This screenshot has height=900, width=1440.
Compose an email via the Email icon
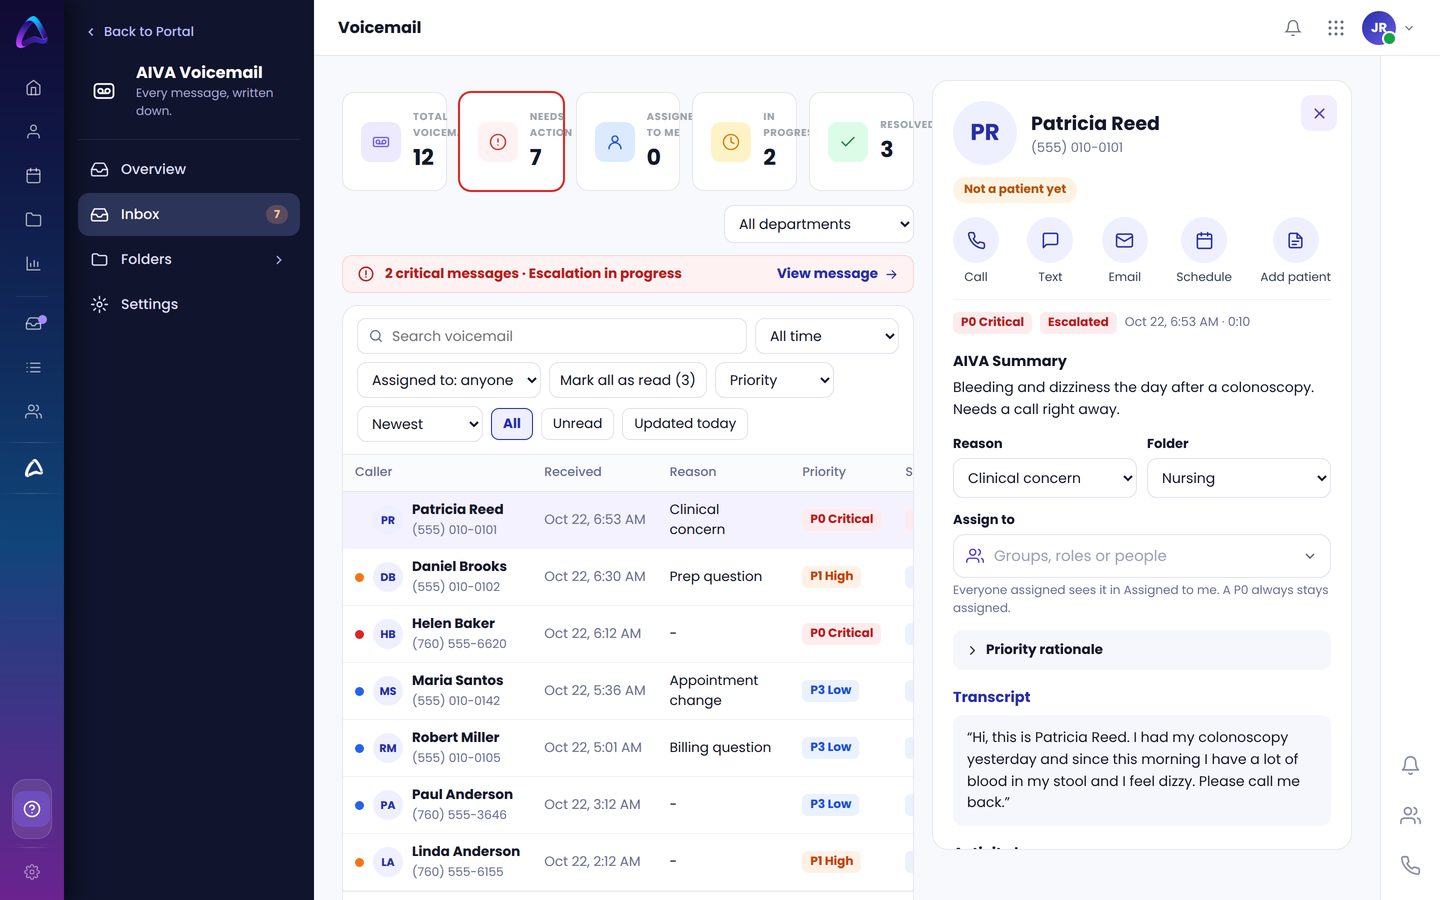[1124, 241]
